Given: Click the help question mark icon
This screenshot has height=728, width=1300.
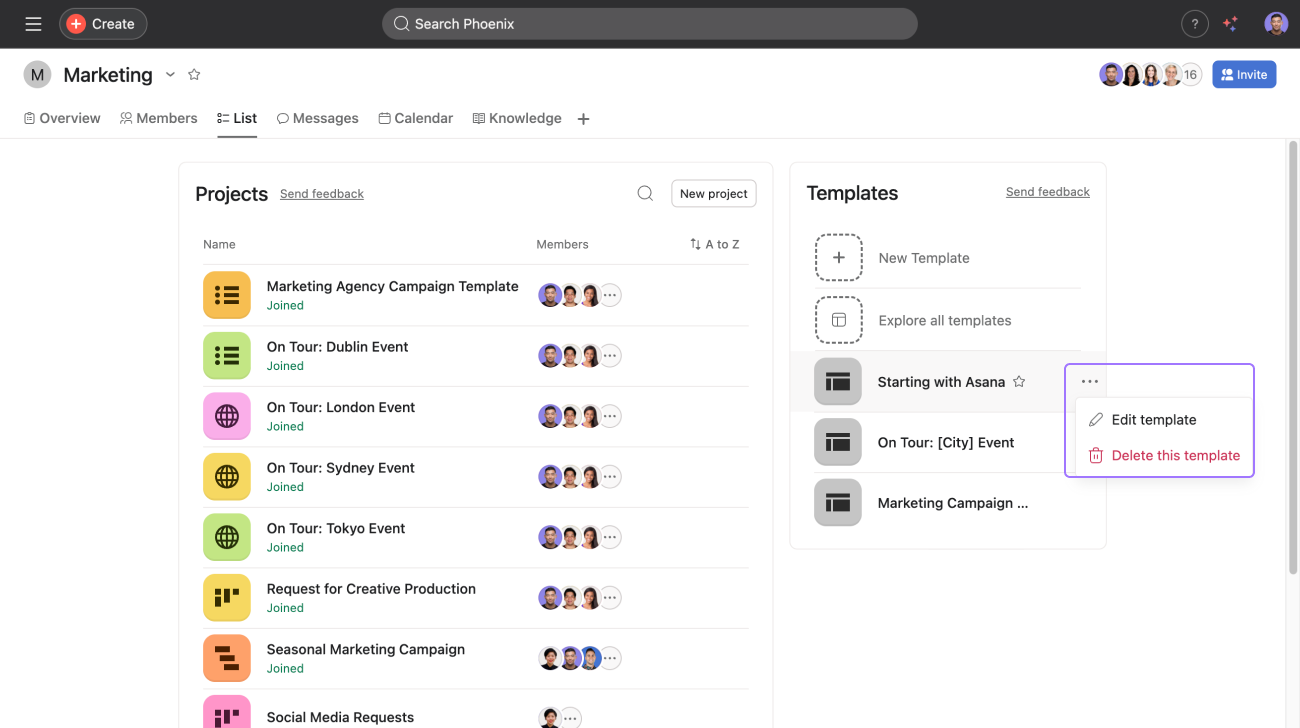Looking at the screenshot, I should tap(1194, 24).
